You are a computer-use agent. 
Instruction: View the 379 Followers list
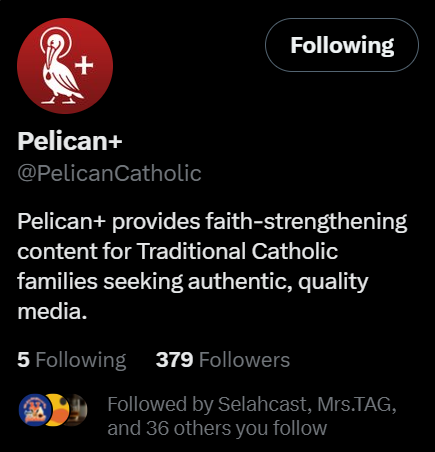point(223,360)
